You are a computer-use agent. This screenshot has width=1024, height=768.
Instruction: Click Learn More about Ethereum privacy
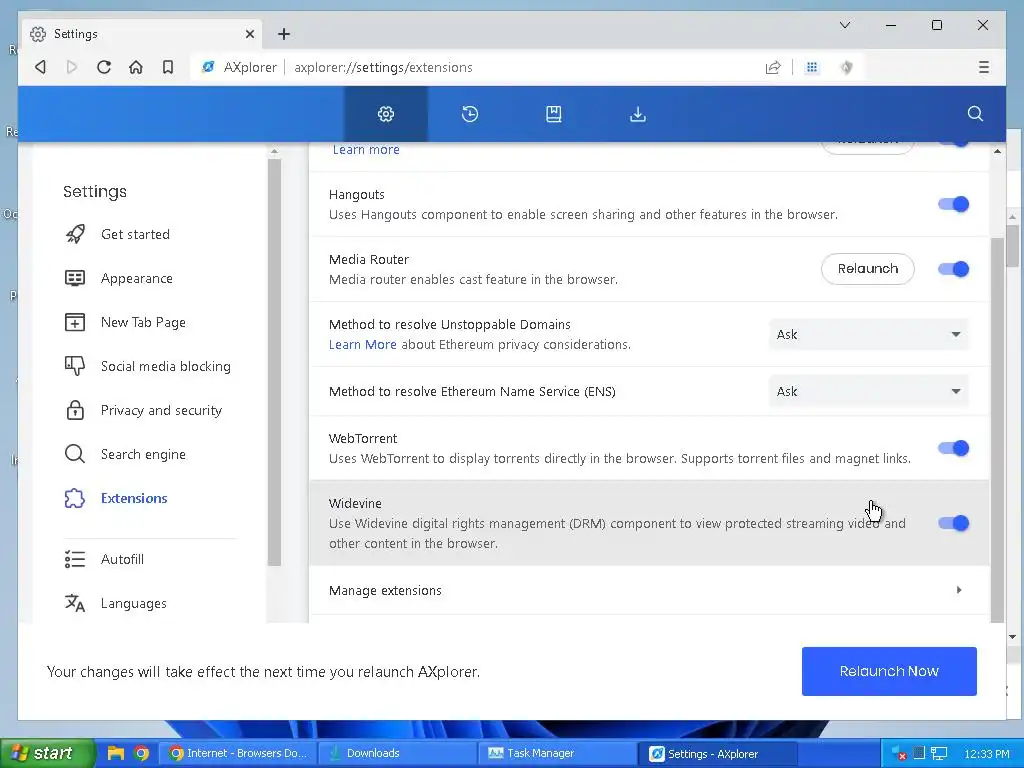click(x=362, y=344)
